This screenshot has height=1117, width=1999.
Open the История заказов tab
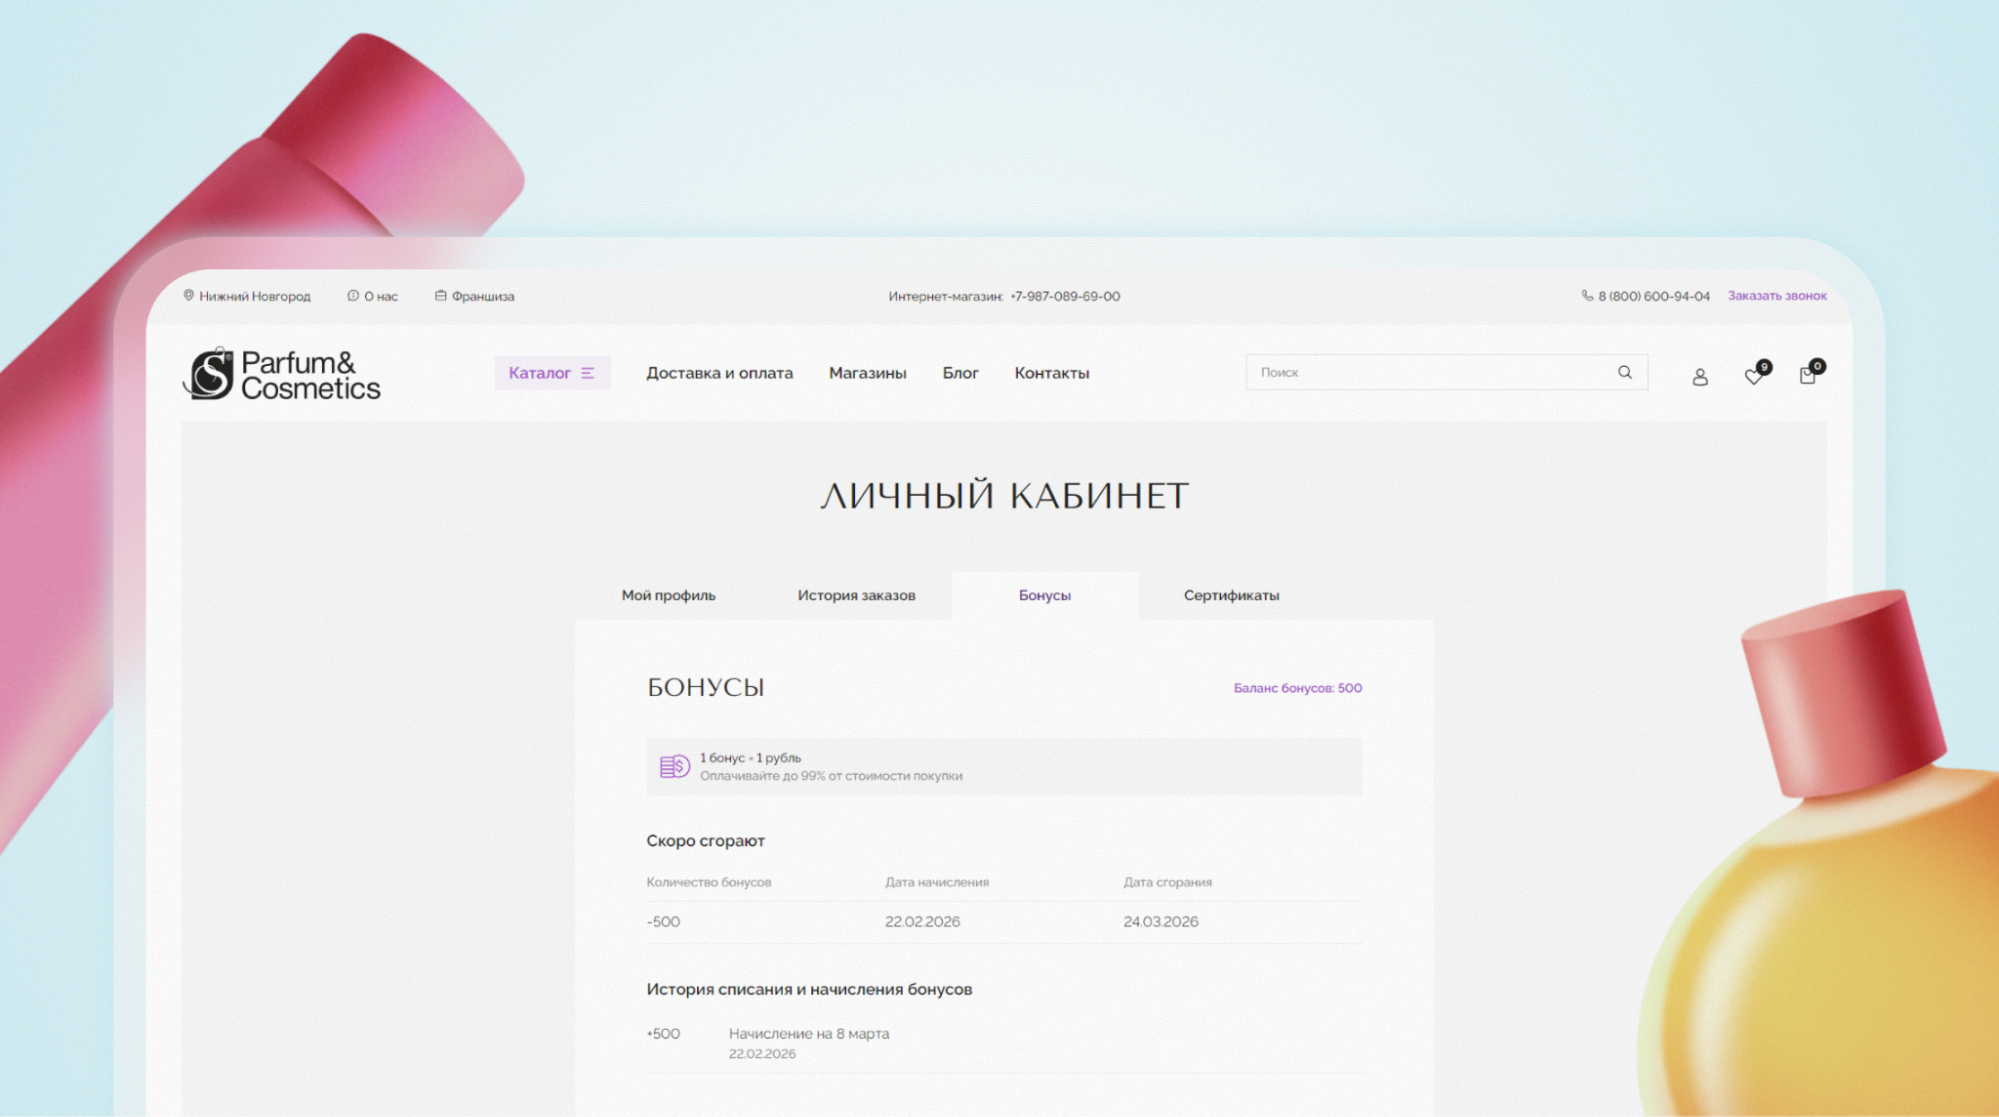[856, 595]
